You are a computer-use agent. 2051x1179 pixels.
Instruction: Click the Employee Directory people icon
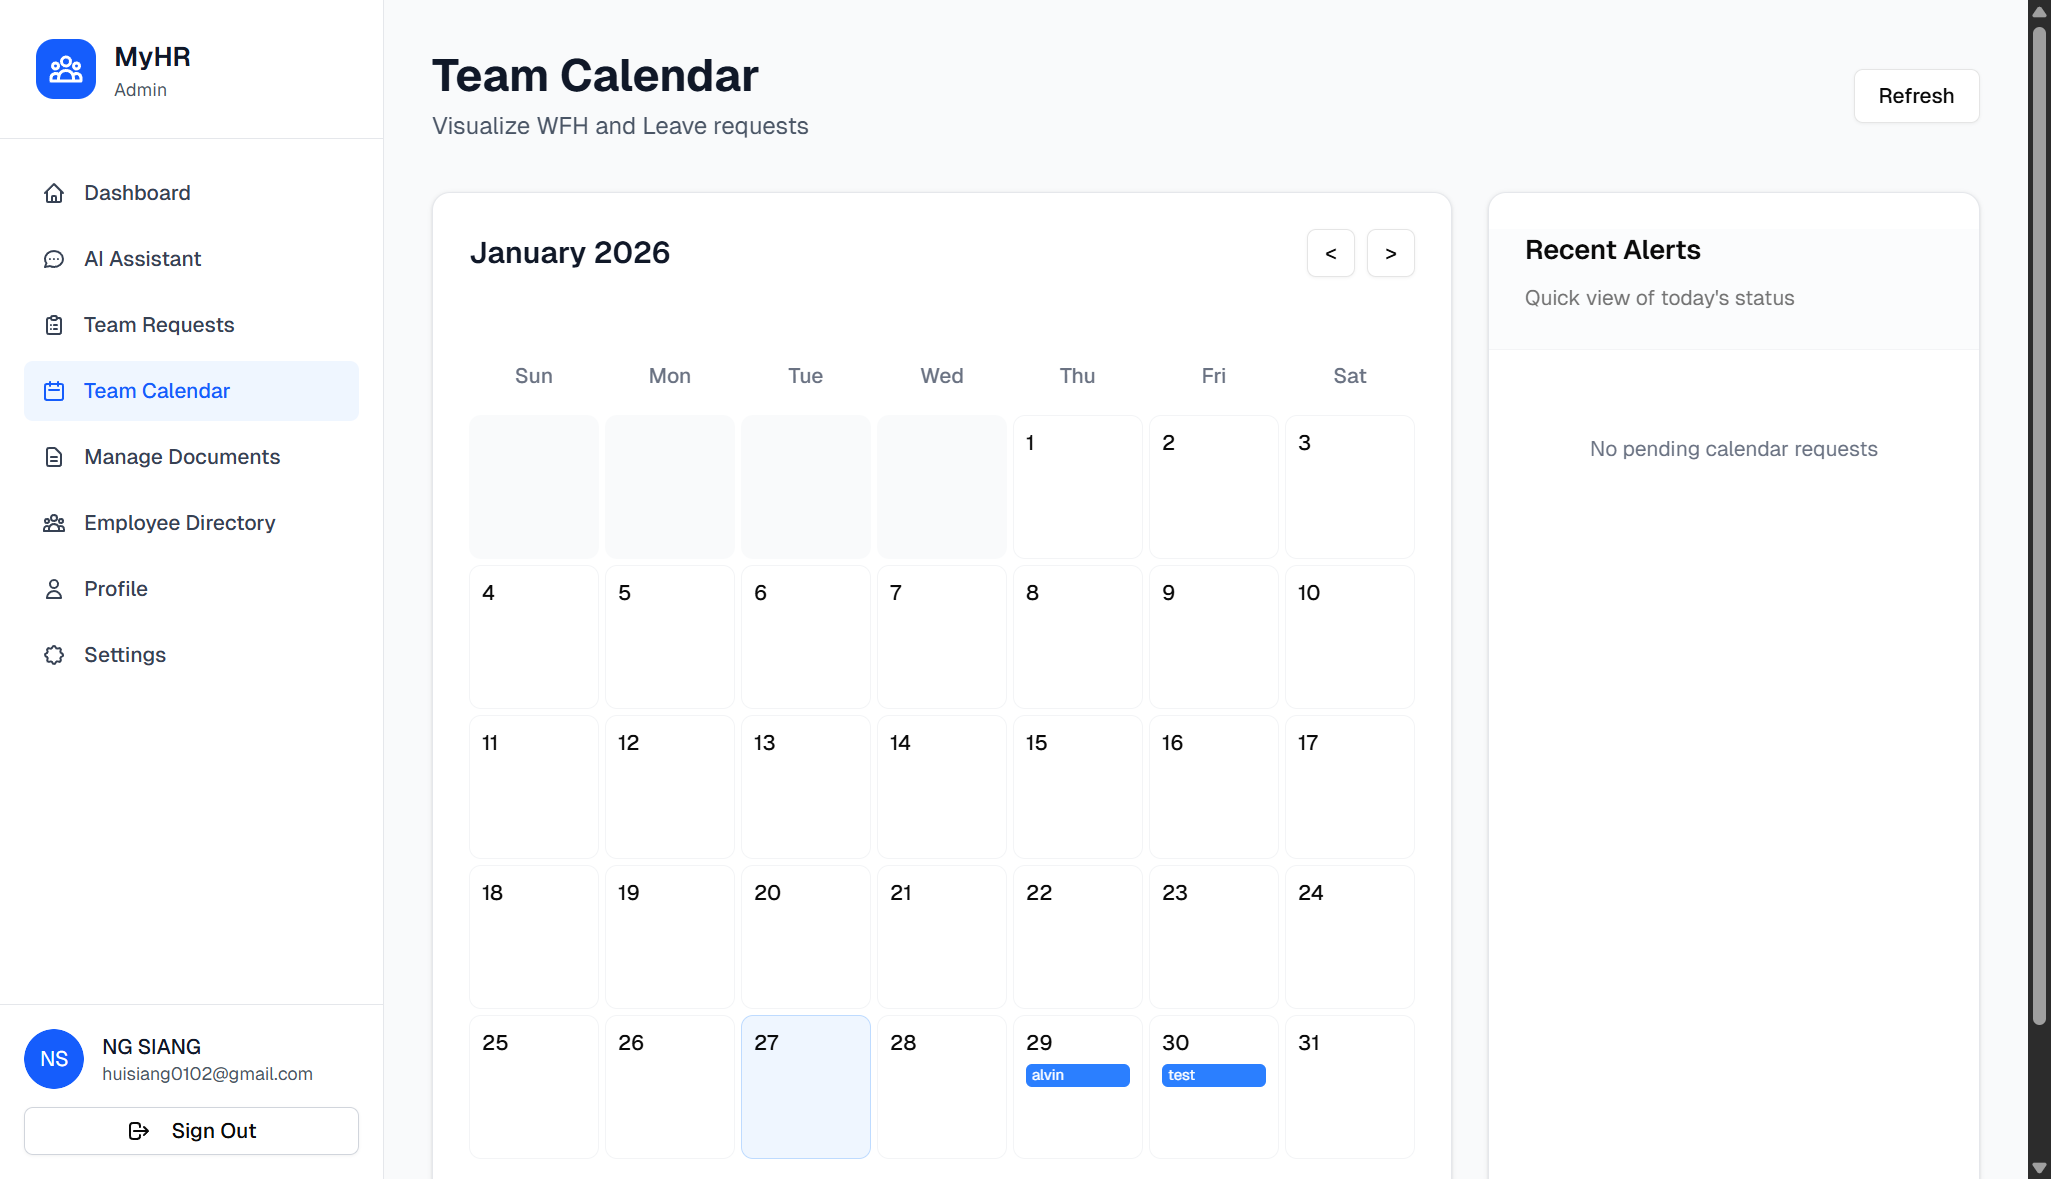[54, 523]
